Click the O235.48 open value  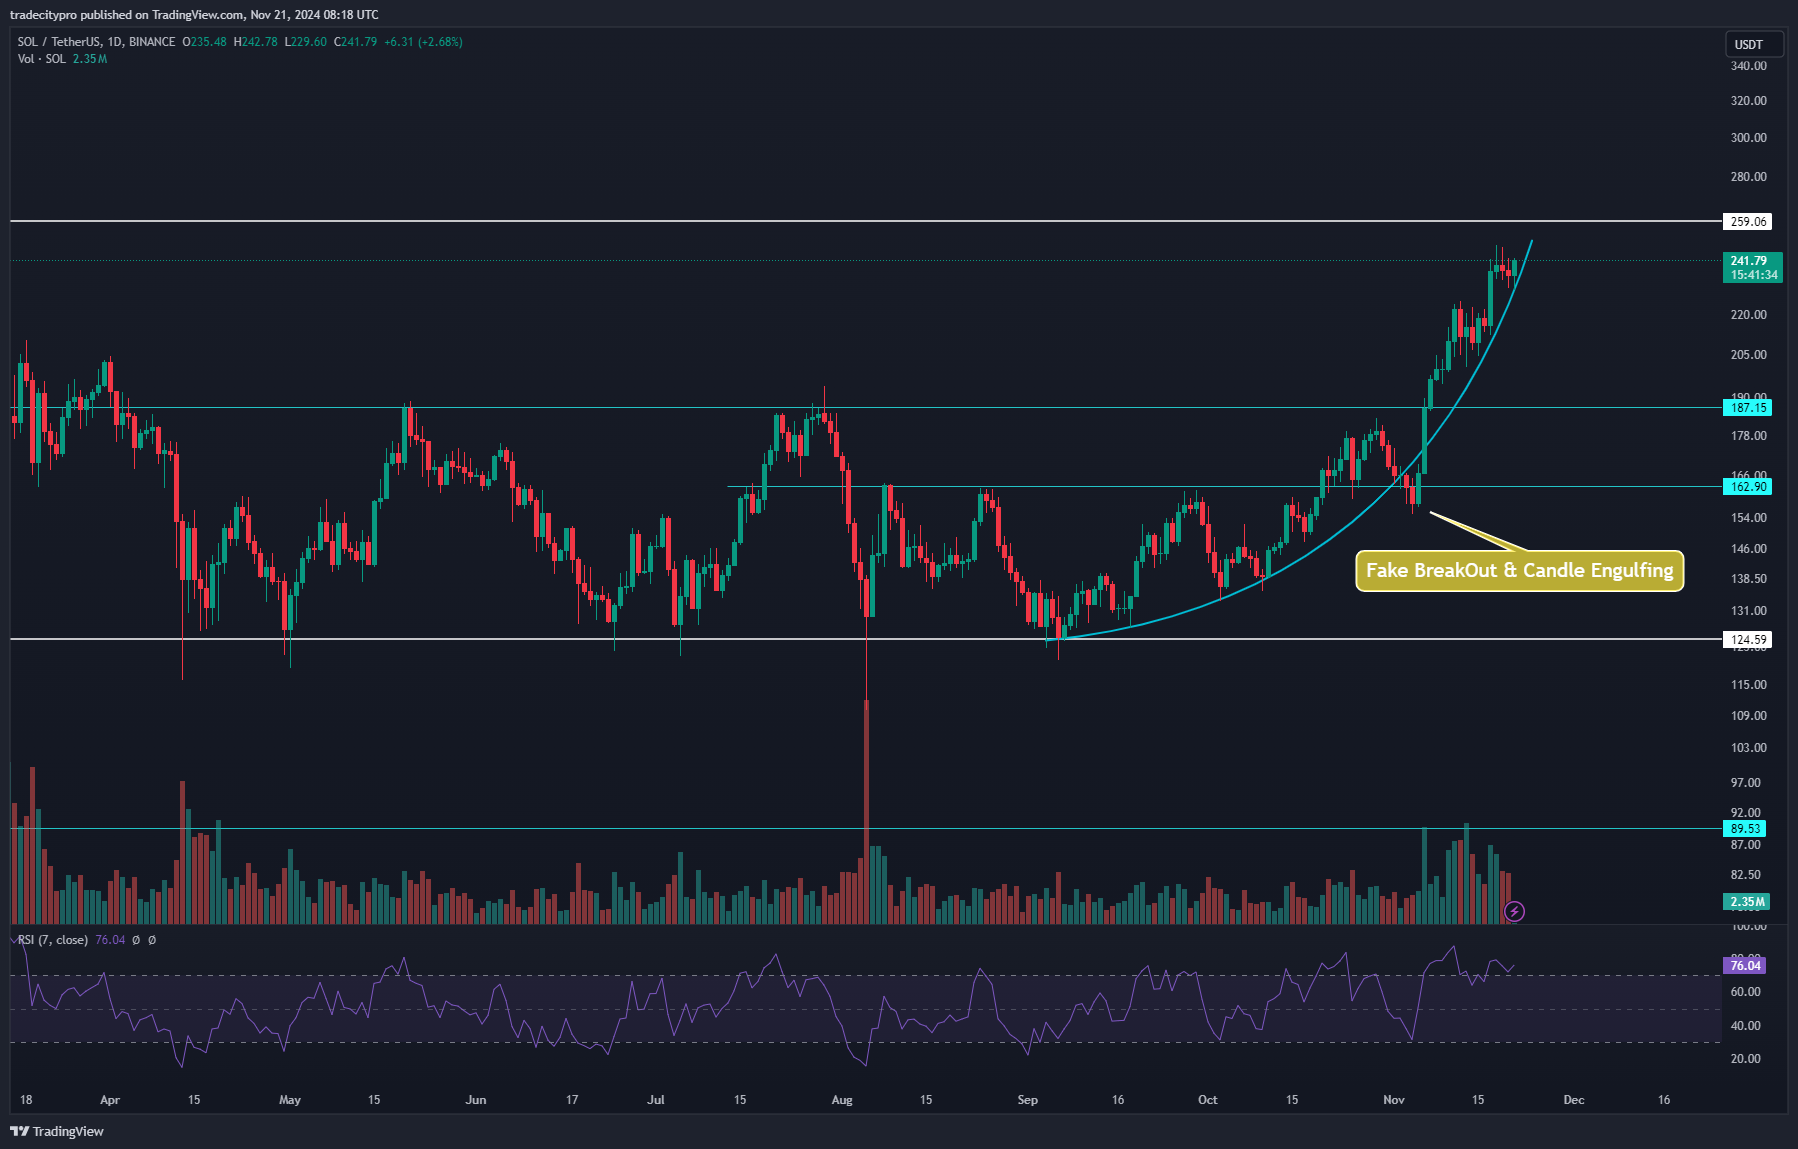tap(204, 42)
